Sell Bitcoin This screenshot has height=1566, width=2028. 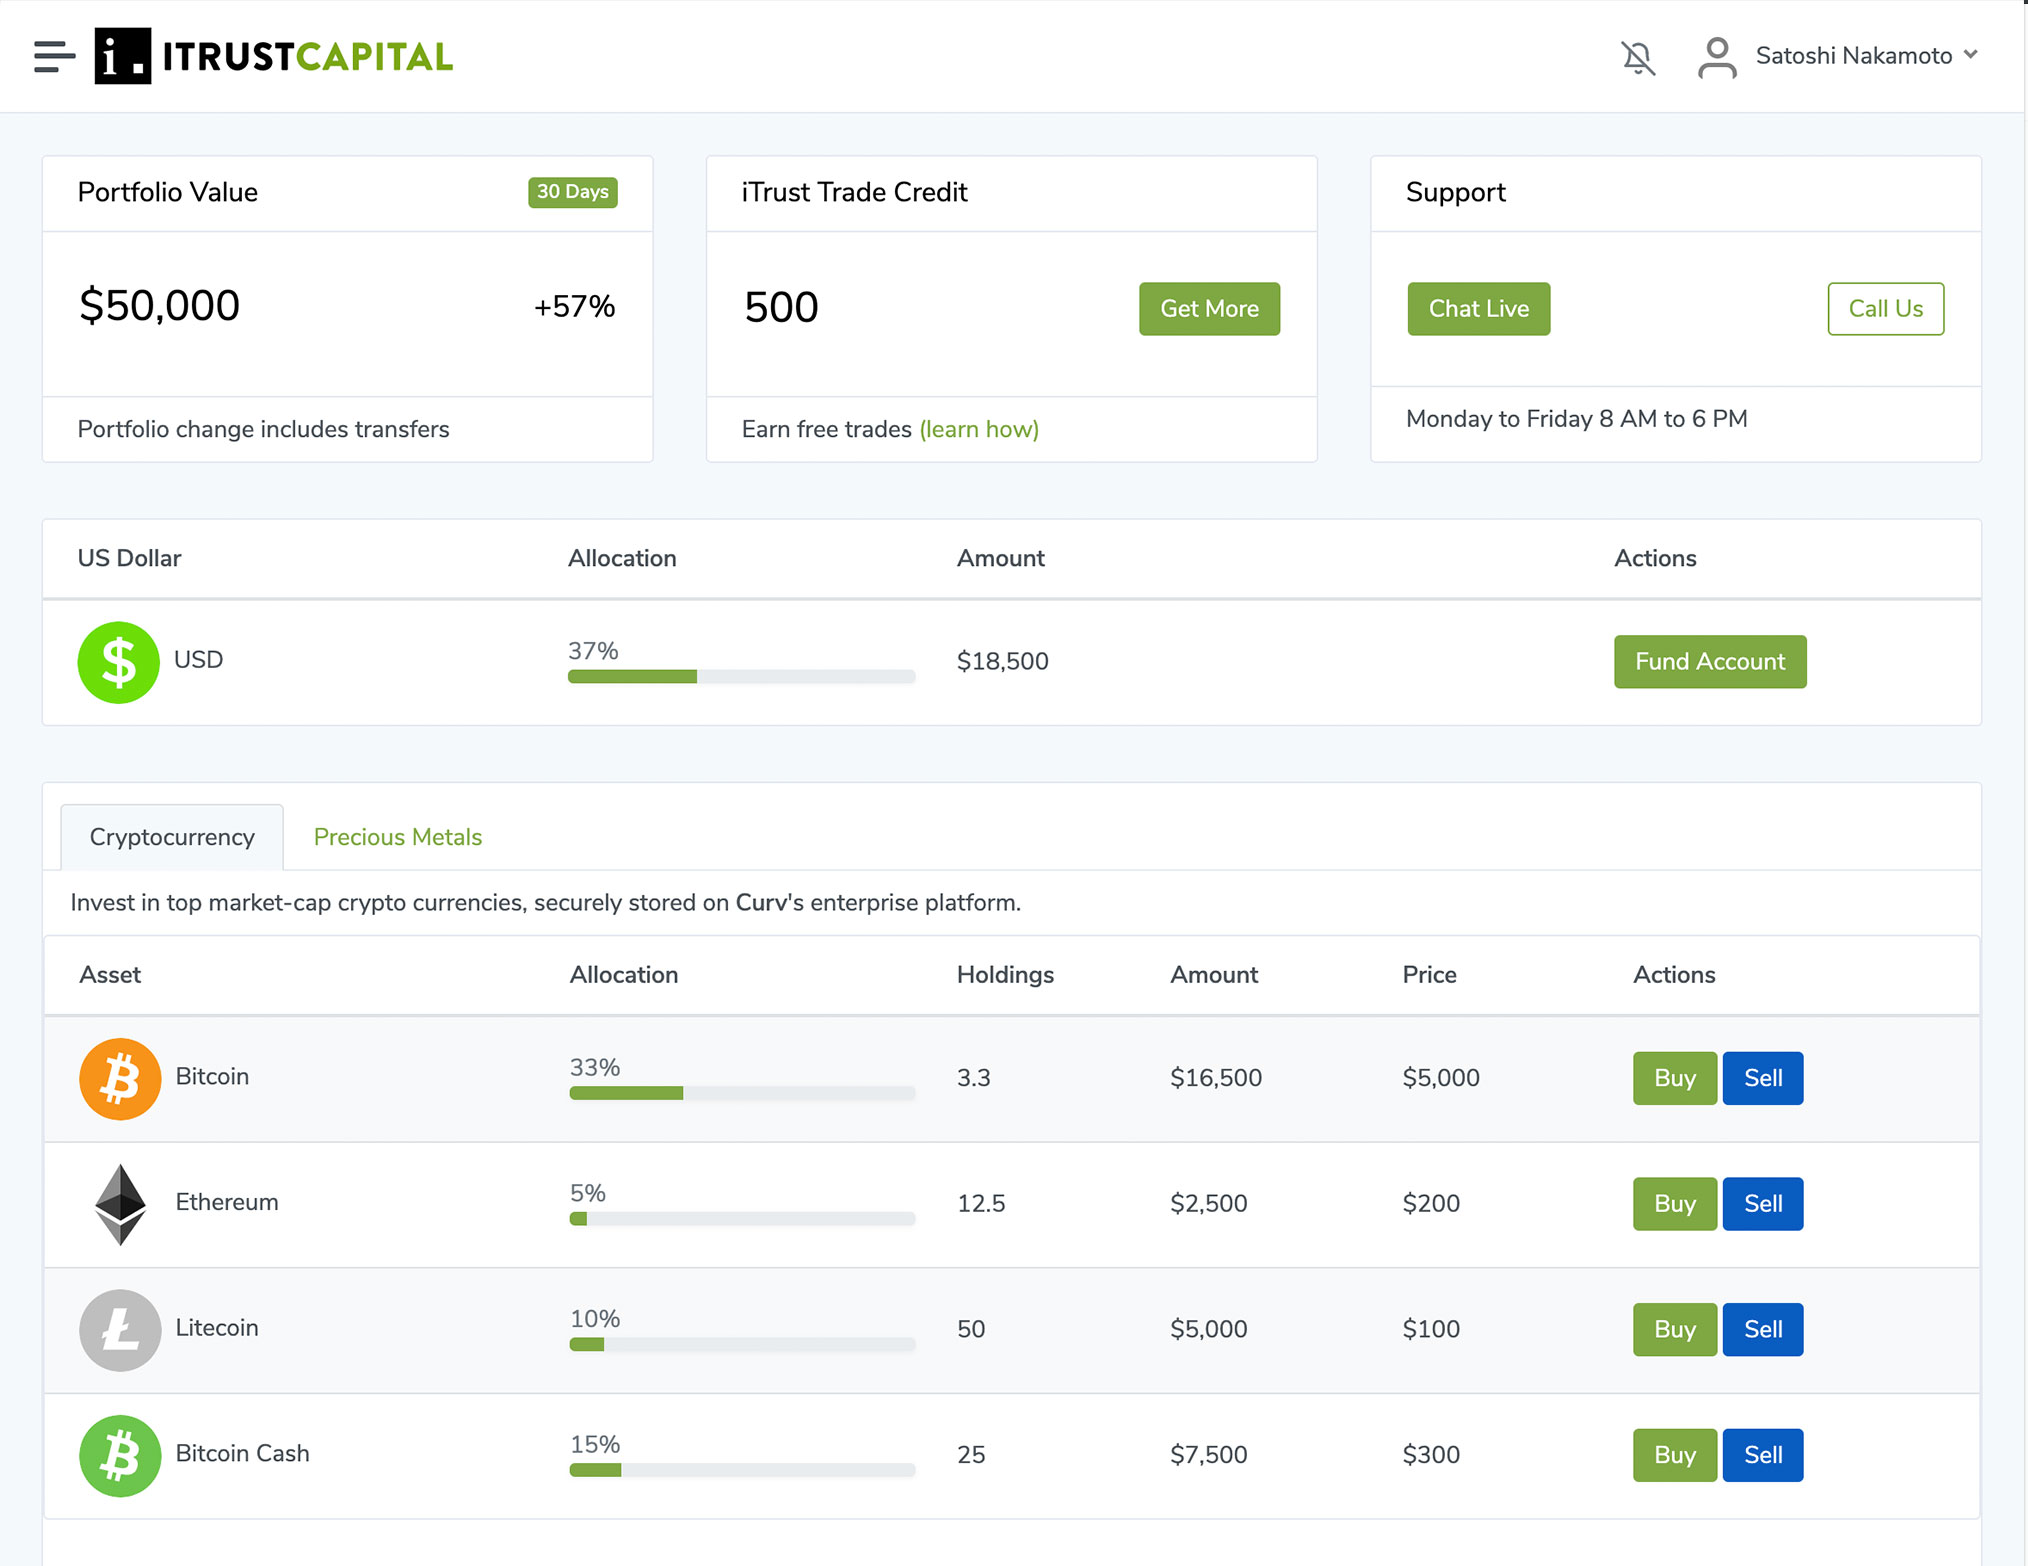[1763, 1078]
